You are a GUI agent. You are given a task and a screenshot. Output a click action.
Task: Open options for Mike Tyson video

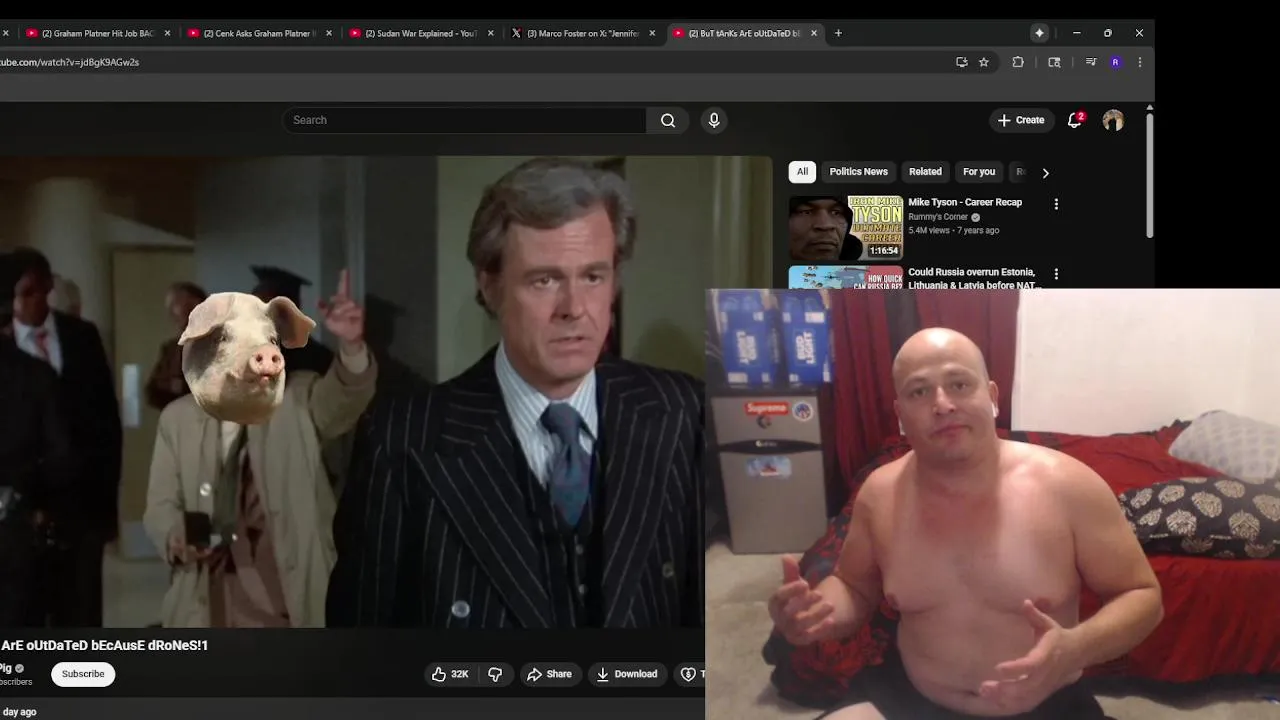click(1056, 204)
